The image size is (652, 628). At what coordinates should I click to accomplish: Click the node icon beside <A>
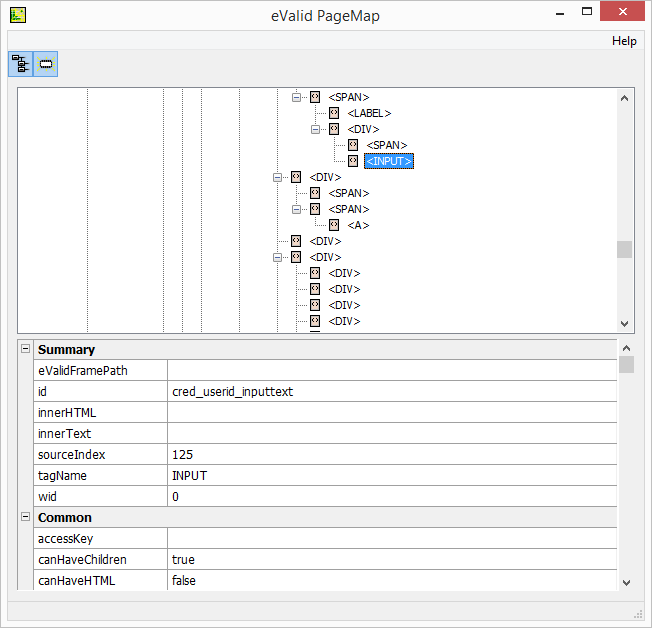pyautogui.click(x=334, y=225)
